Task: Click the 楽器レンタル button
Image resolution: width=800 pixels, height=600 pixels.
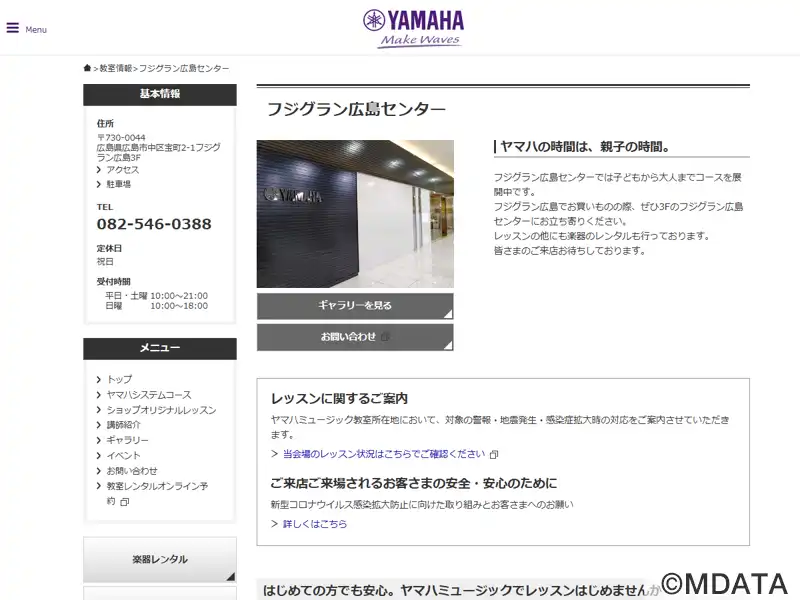Action: click(160, 560)
